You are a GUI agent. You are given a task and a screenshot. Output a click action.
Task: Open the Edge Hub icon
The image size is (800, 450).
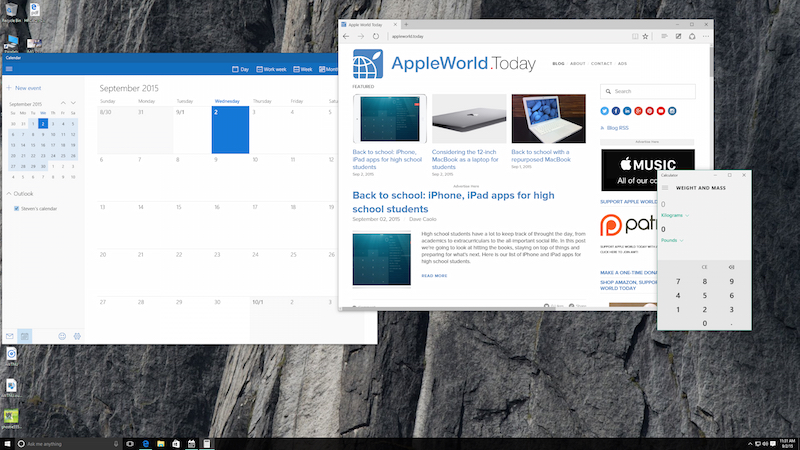[x=664, y=36]
